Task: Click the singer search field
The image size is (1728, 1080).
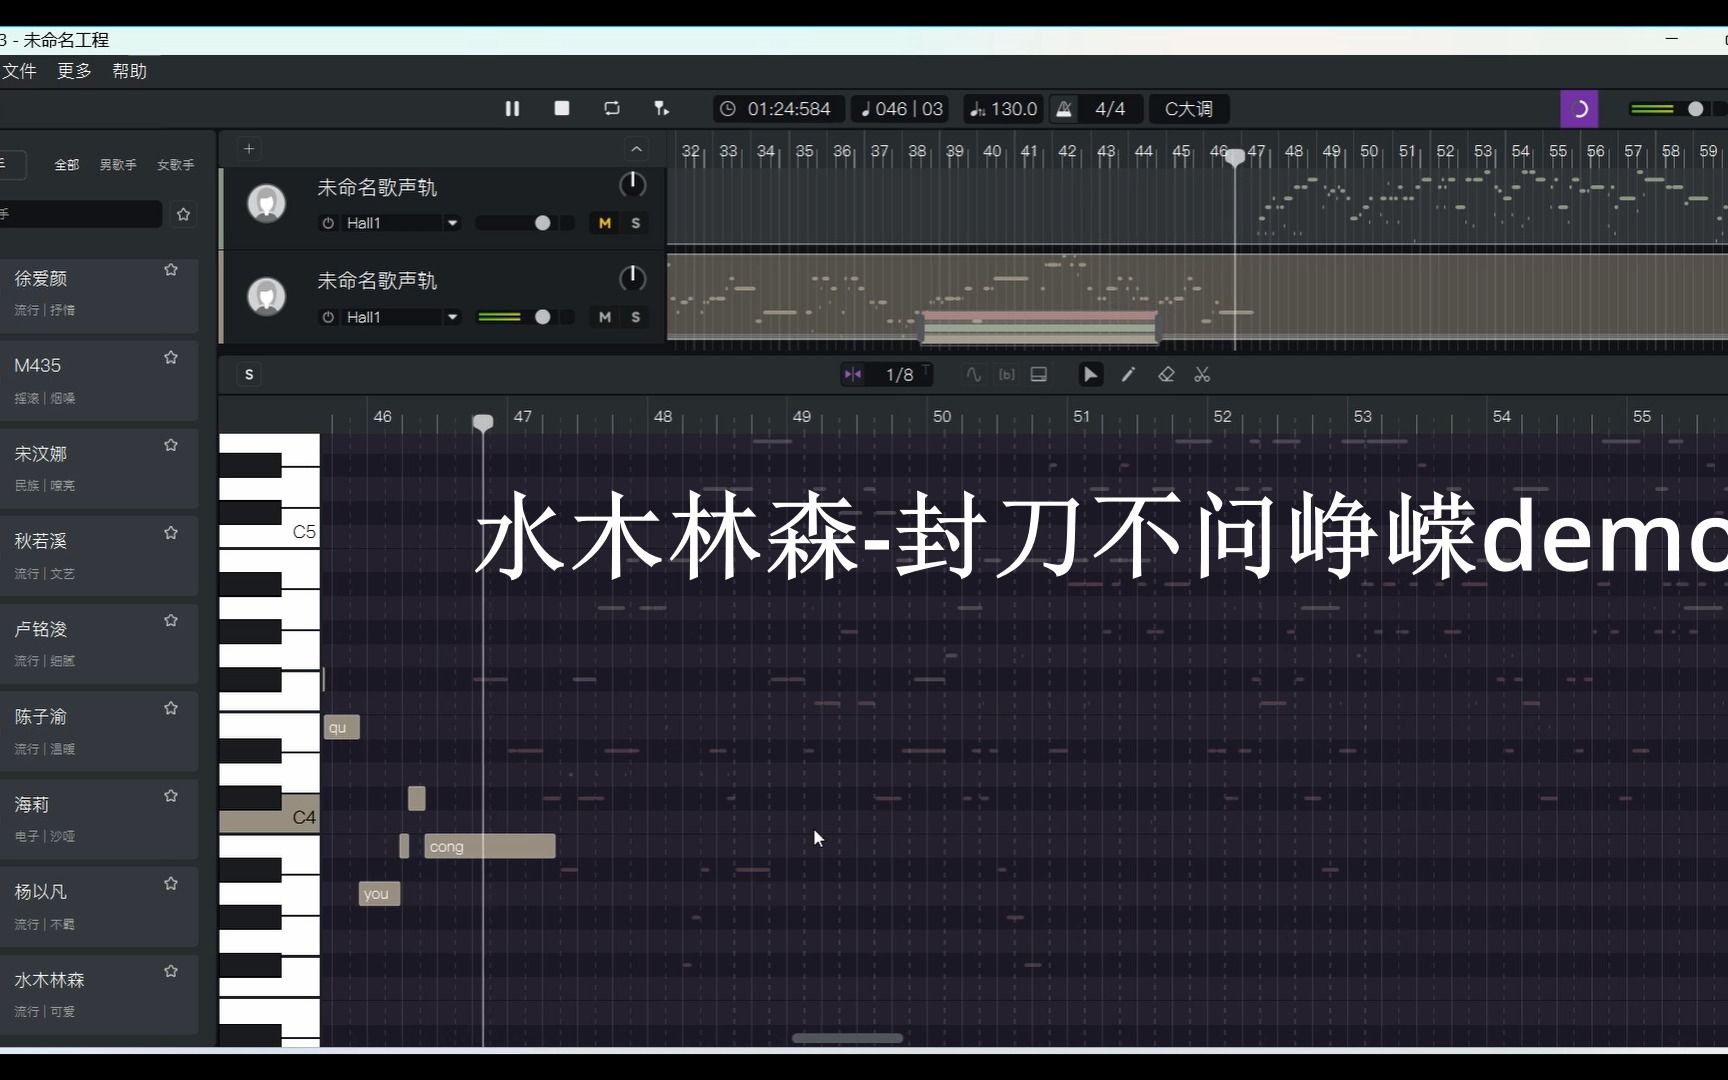Action: coord(80,214)
